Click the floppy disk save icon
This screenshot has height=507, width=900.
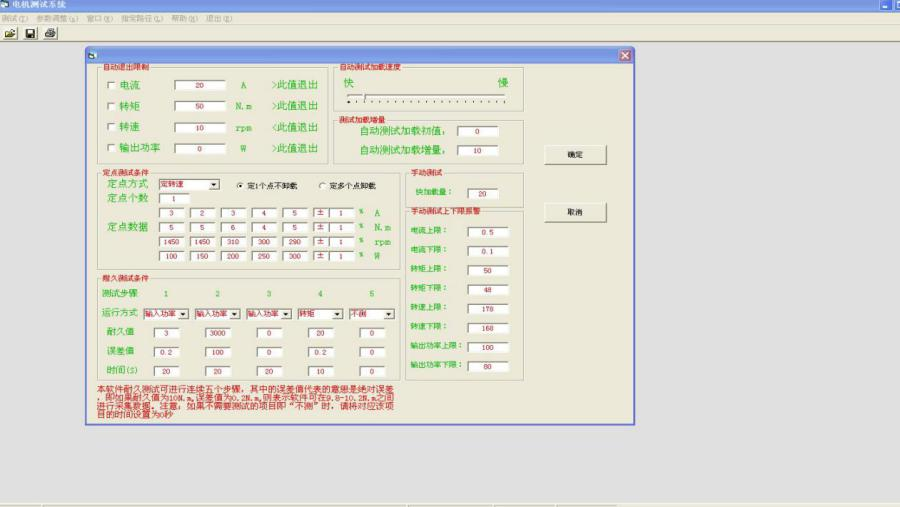(x=30, y=33)
